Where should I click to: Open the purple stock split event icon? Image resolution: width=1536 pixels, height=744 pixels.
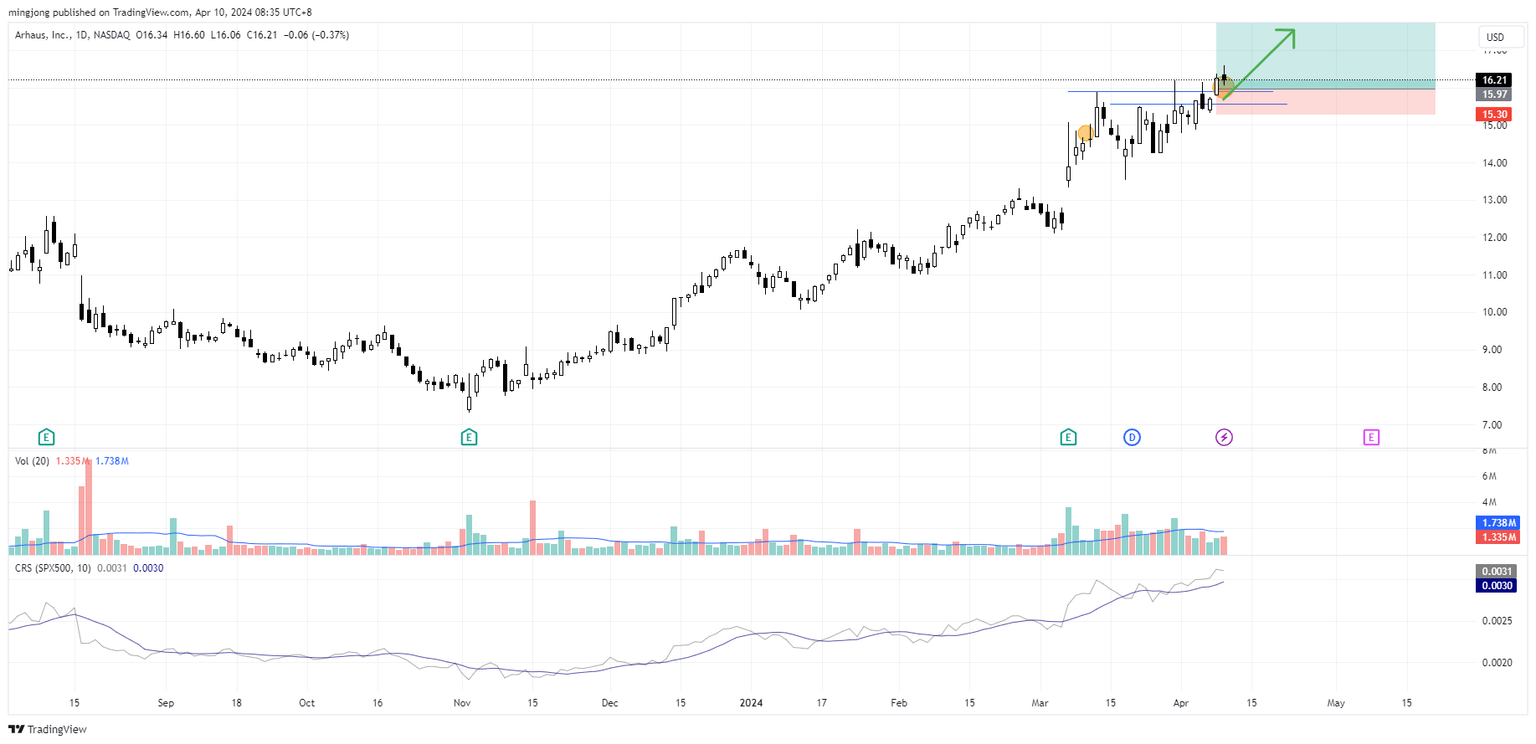coord(1224,437)
